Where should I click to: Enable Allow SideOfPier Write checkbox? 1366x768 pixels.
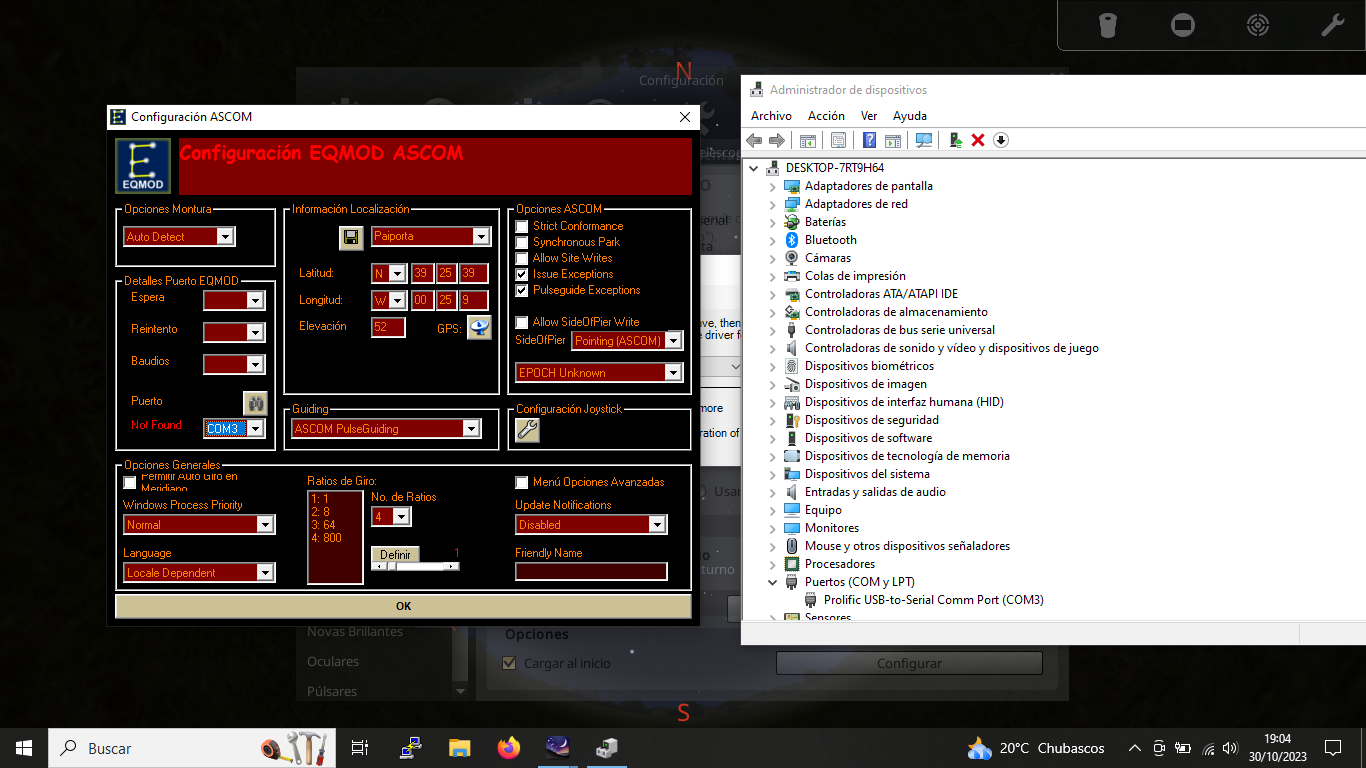pos(522,322)
